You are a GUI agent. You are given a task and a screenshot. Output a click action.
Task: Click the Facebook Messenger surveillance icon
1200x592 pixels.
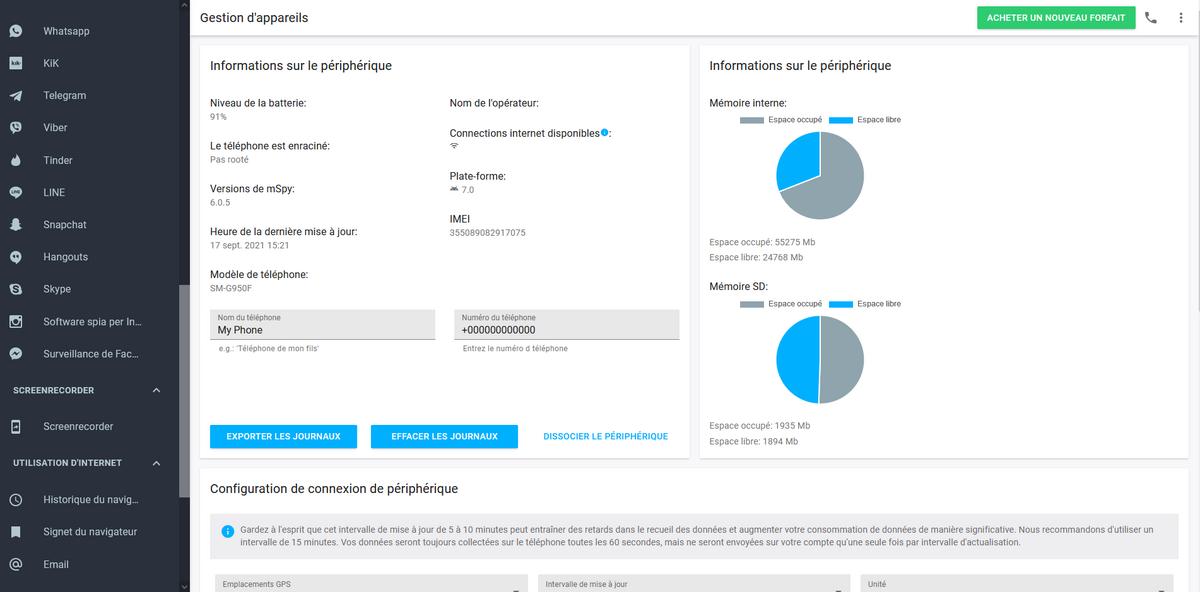(16, 354)
